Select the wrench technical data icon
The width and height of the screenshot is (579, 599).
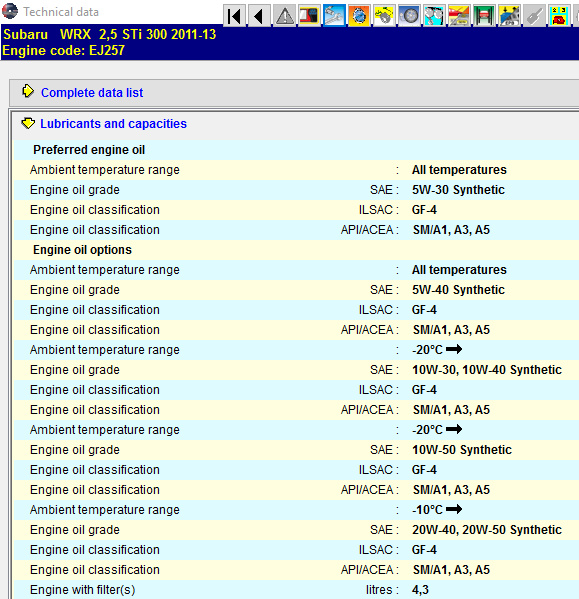334,16
